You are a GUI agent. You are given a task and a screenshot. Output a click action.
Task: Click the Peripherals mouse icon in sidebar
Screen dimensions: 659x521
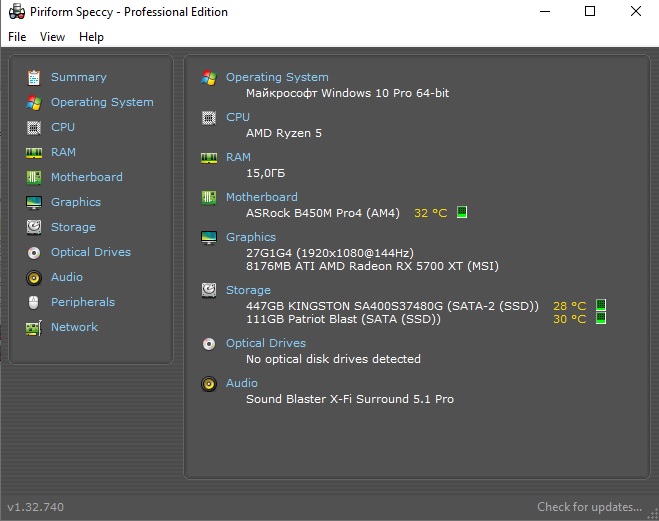34,303
